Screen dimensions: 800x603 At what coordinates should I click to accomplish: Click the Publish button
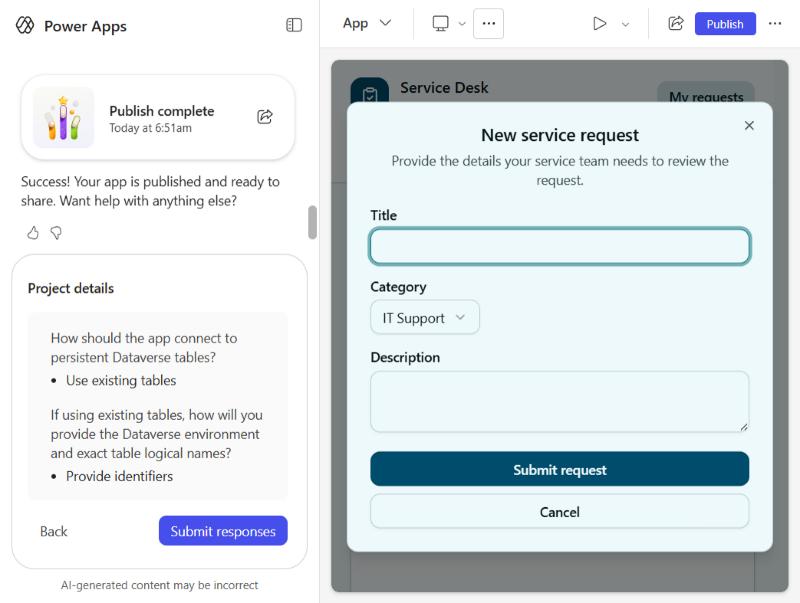pyautogui.click(x=725, y=24)
